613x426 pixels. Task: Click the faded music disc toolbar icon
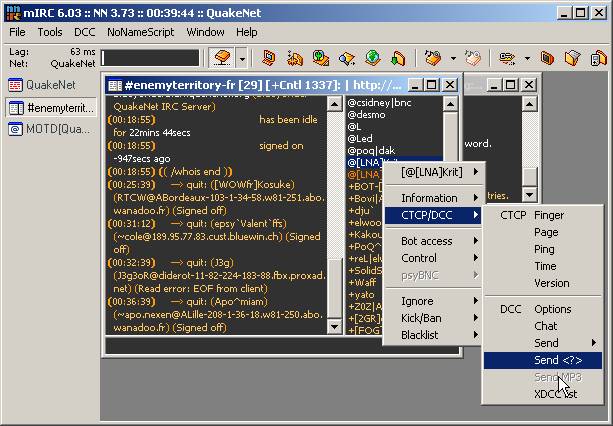[473, 58]
